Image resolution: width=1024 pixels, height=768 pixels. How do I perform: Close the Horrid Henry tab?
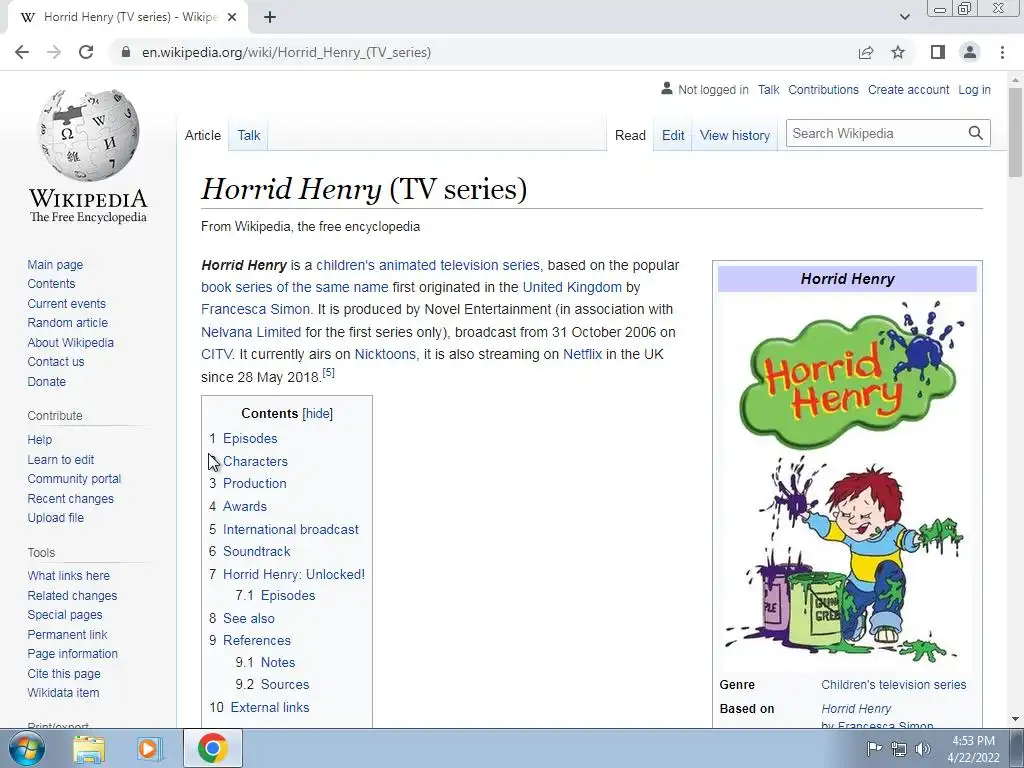[x=232, y=17]
